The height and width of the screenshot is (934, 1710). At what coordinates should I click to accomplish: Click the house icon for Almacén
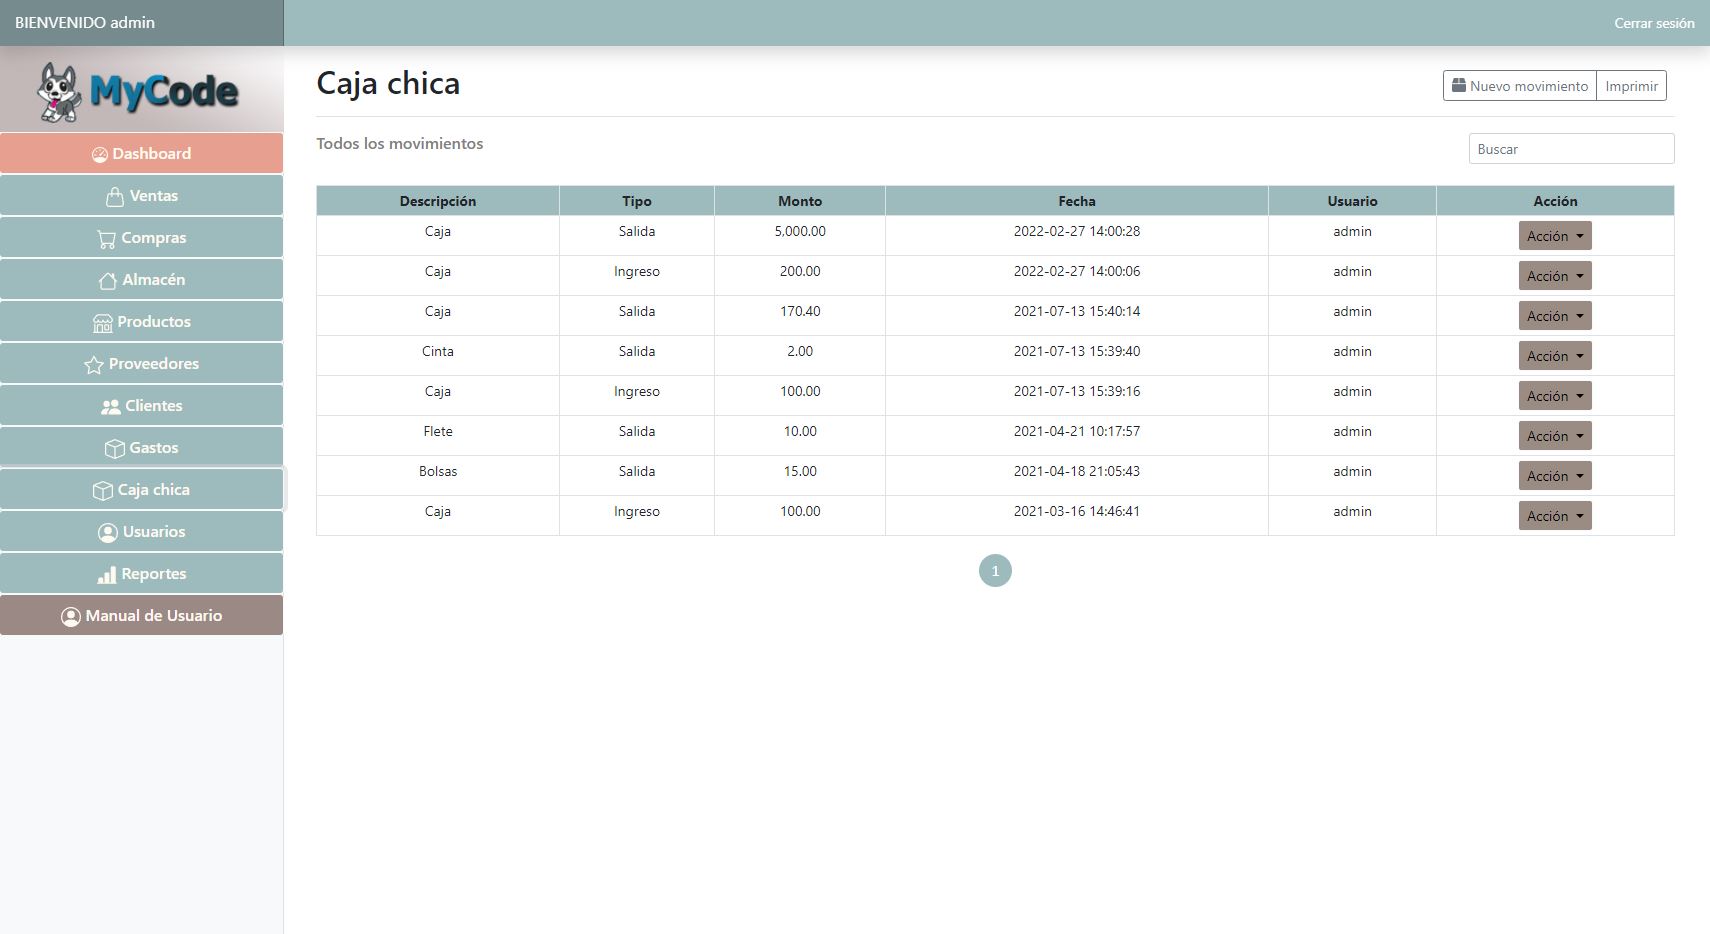(108, 281)
